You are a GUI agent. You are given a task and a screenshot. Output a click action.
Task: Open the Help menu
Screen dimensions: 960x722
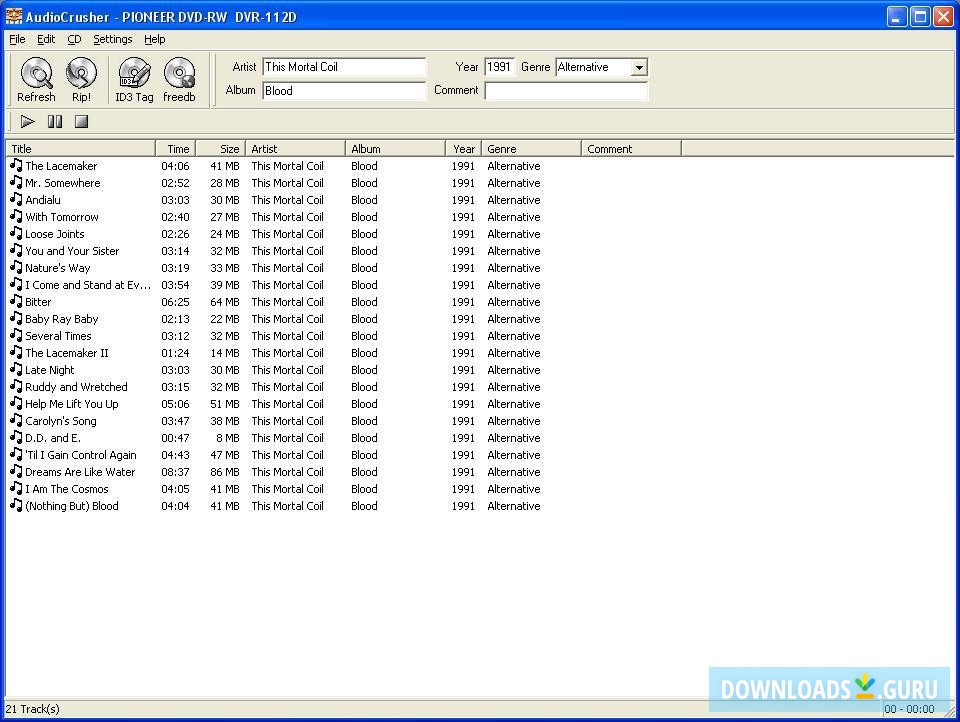click(x=154, y=39)
